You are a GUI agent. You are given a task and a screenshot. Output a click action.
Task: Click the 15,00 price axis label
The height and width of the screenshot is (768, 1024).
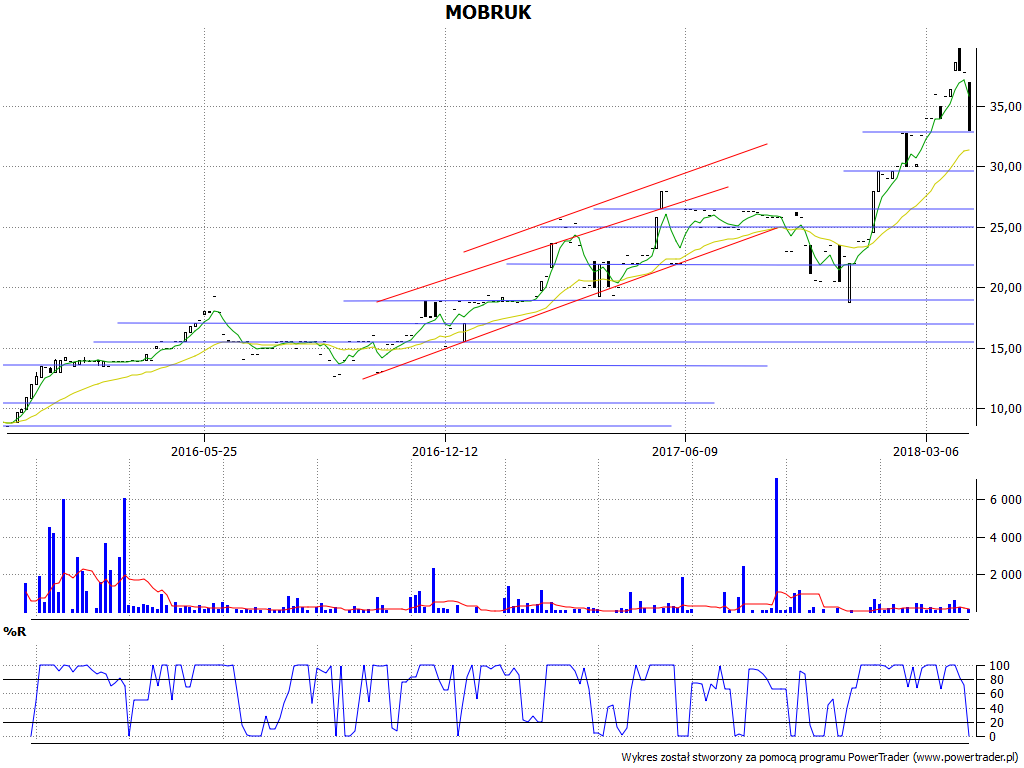[x=1005, y=348]
